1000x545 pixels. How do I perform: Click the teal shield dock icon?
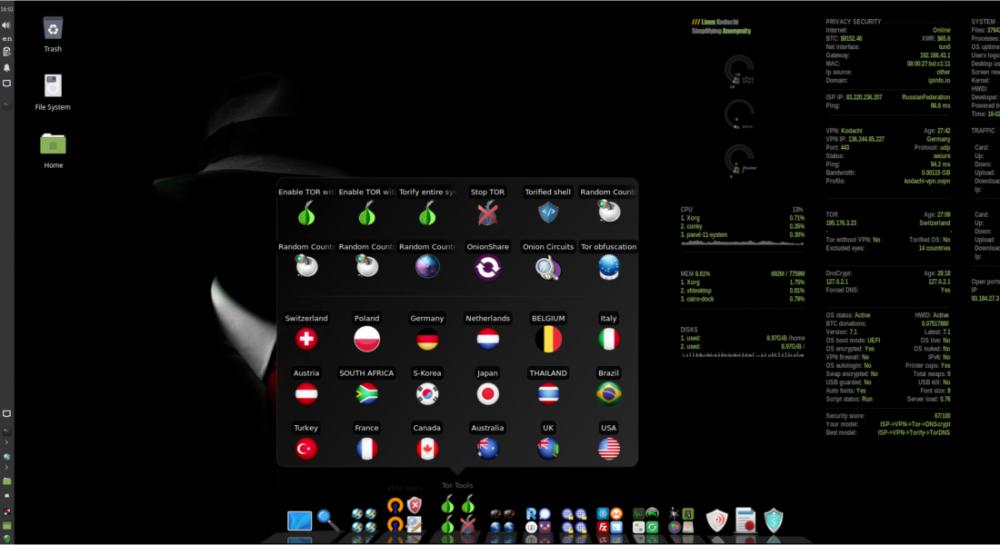pyautogui.click(x=774, y=520)
